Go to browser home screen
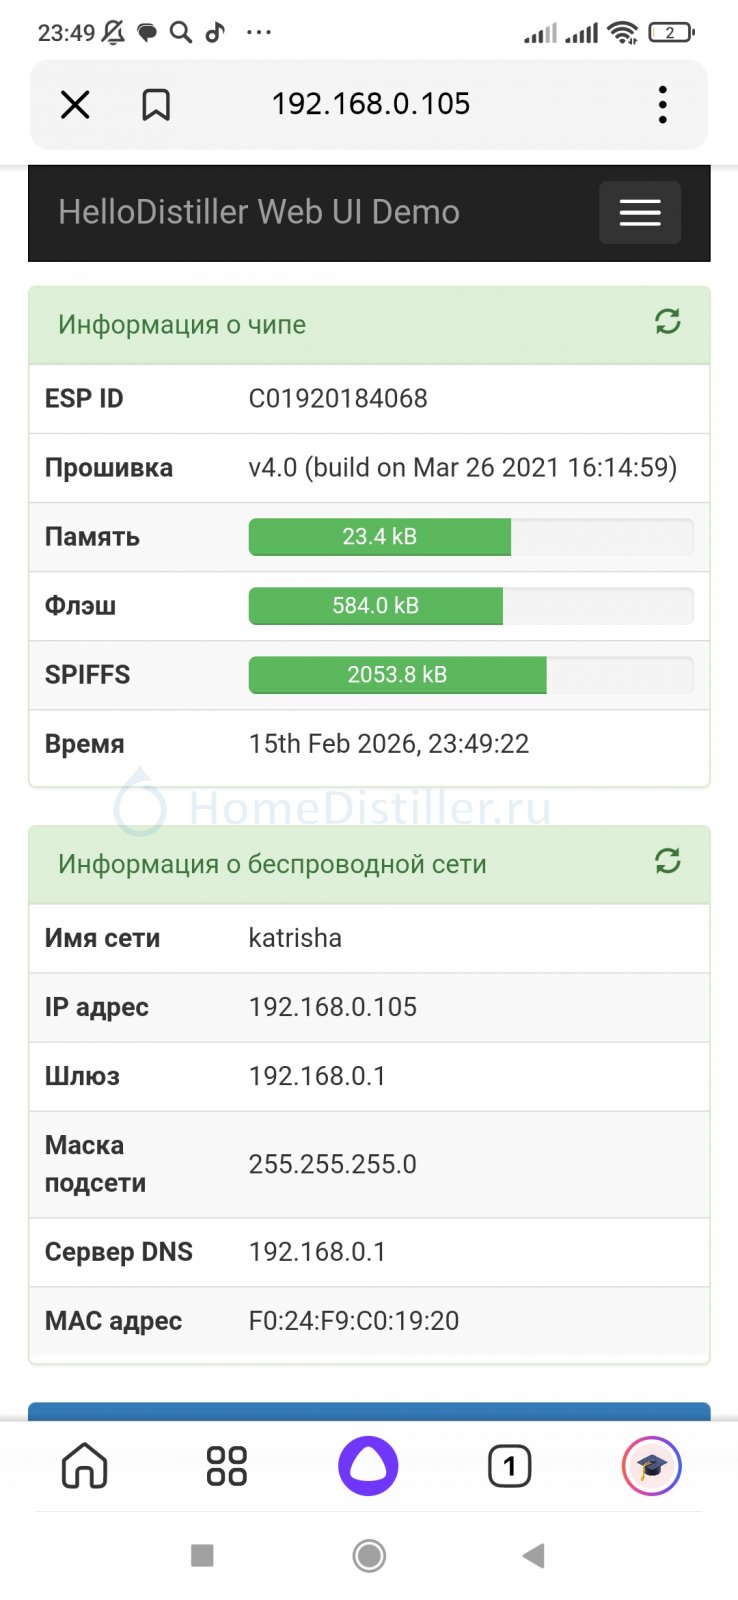The height and width of the screenshot is (1600, 738). 85,1466
